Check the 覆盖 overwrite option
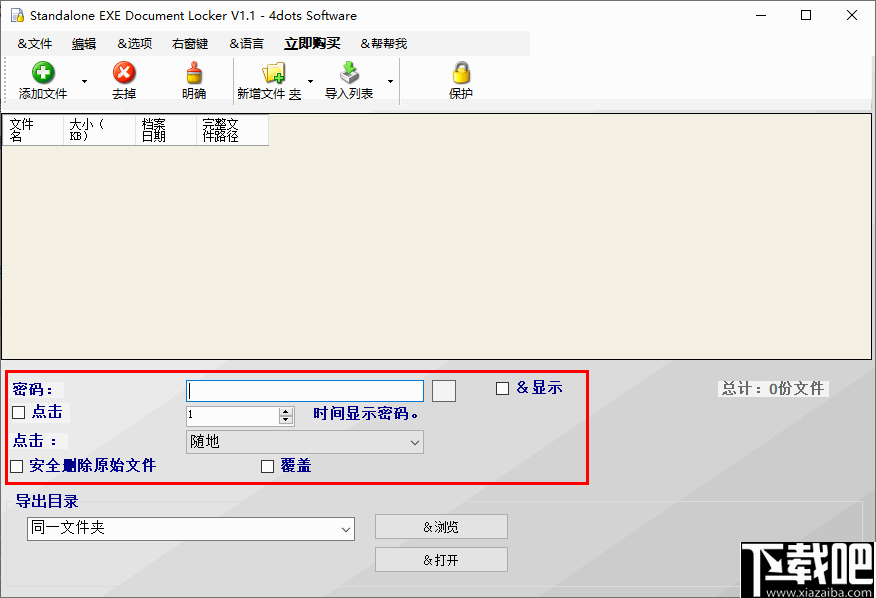Image resolution: width=876 pixels, height=598 pixels. (267, 466)
